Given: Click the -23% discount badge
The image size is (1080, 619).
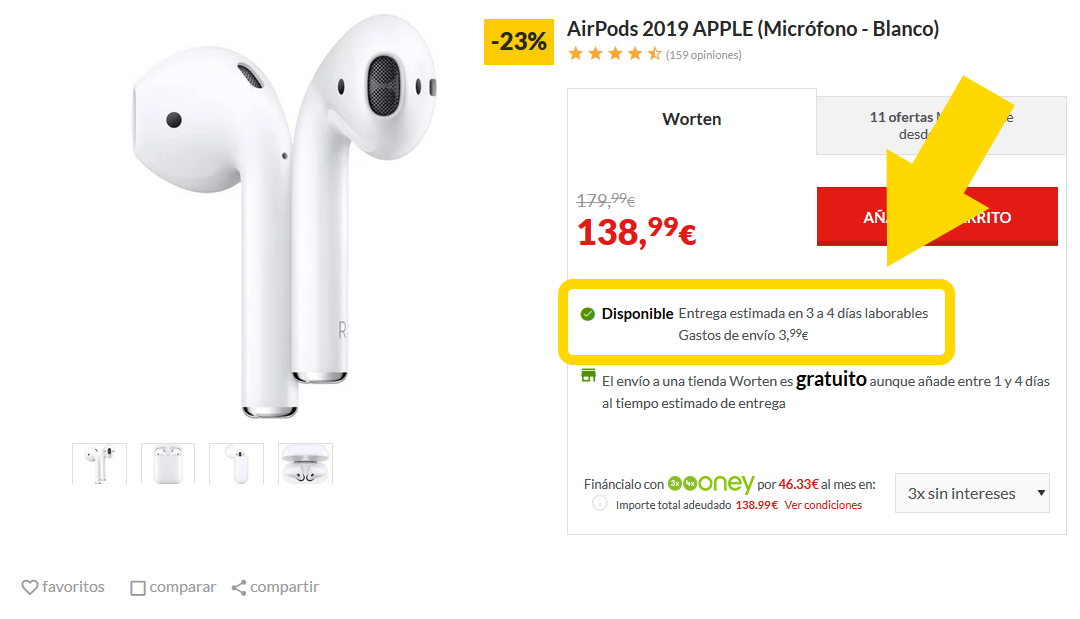Looking at the screenshot, I should [x=519, y=42].
